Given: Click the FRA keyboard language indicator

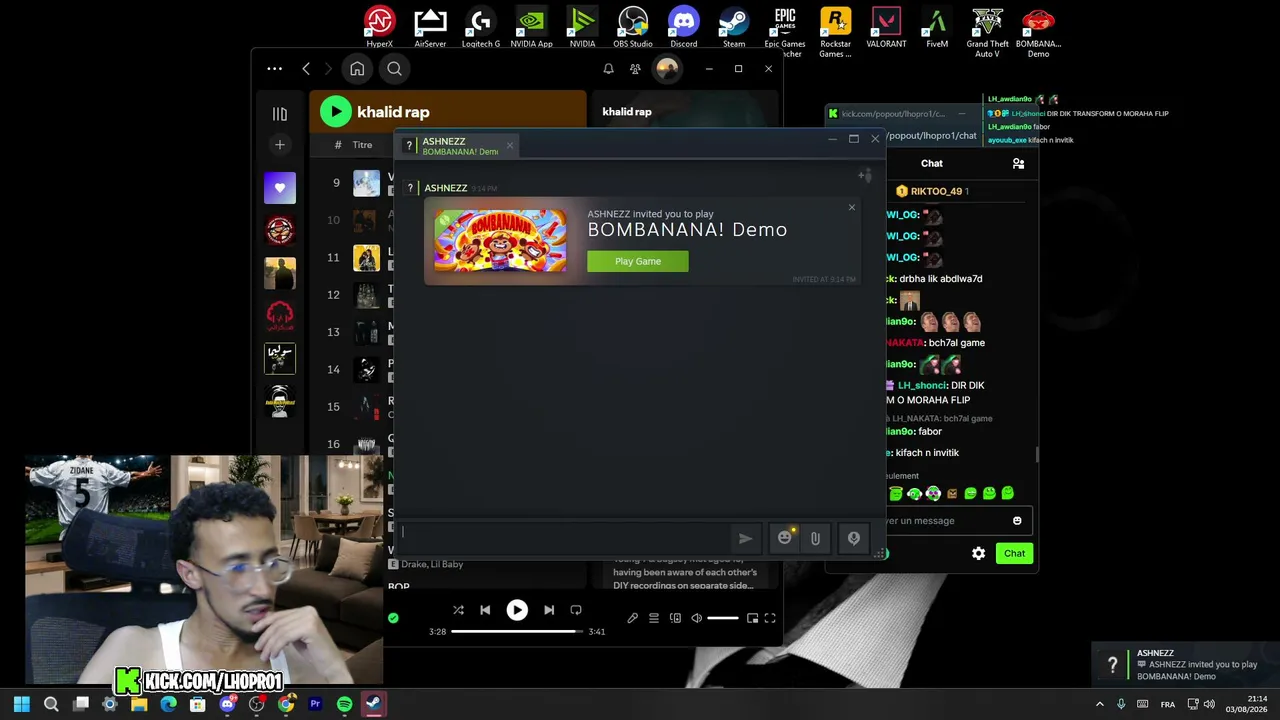Looking at the screenshot, I should [x=1168, y=704].
